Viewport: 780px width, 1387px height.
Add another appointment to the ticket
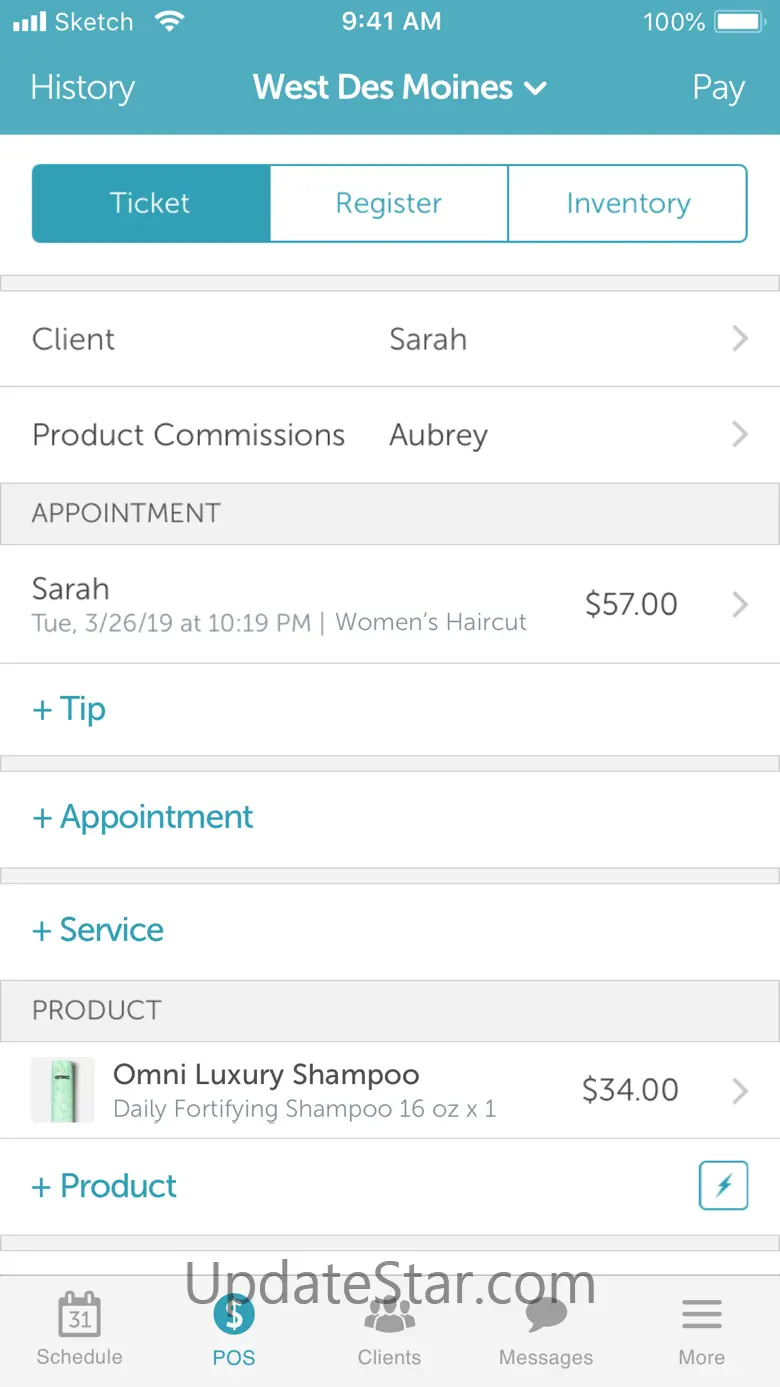pyautogui.click(x=143, y=817)
